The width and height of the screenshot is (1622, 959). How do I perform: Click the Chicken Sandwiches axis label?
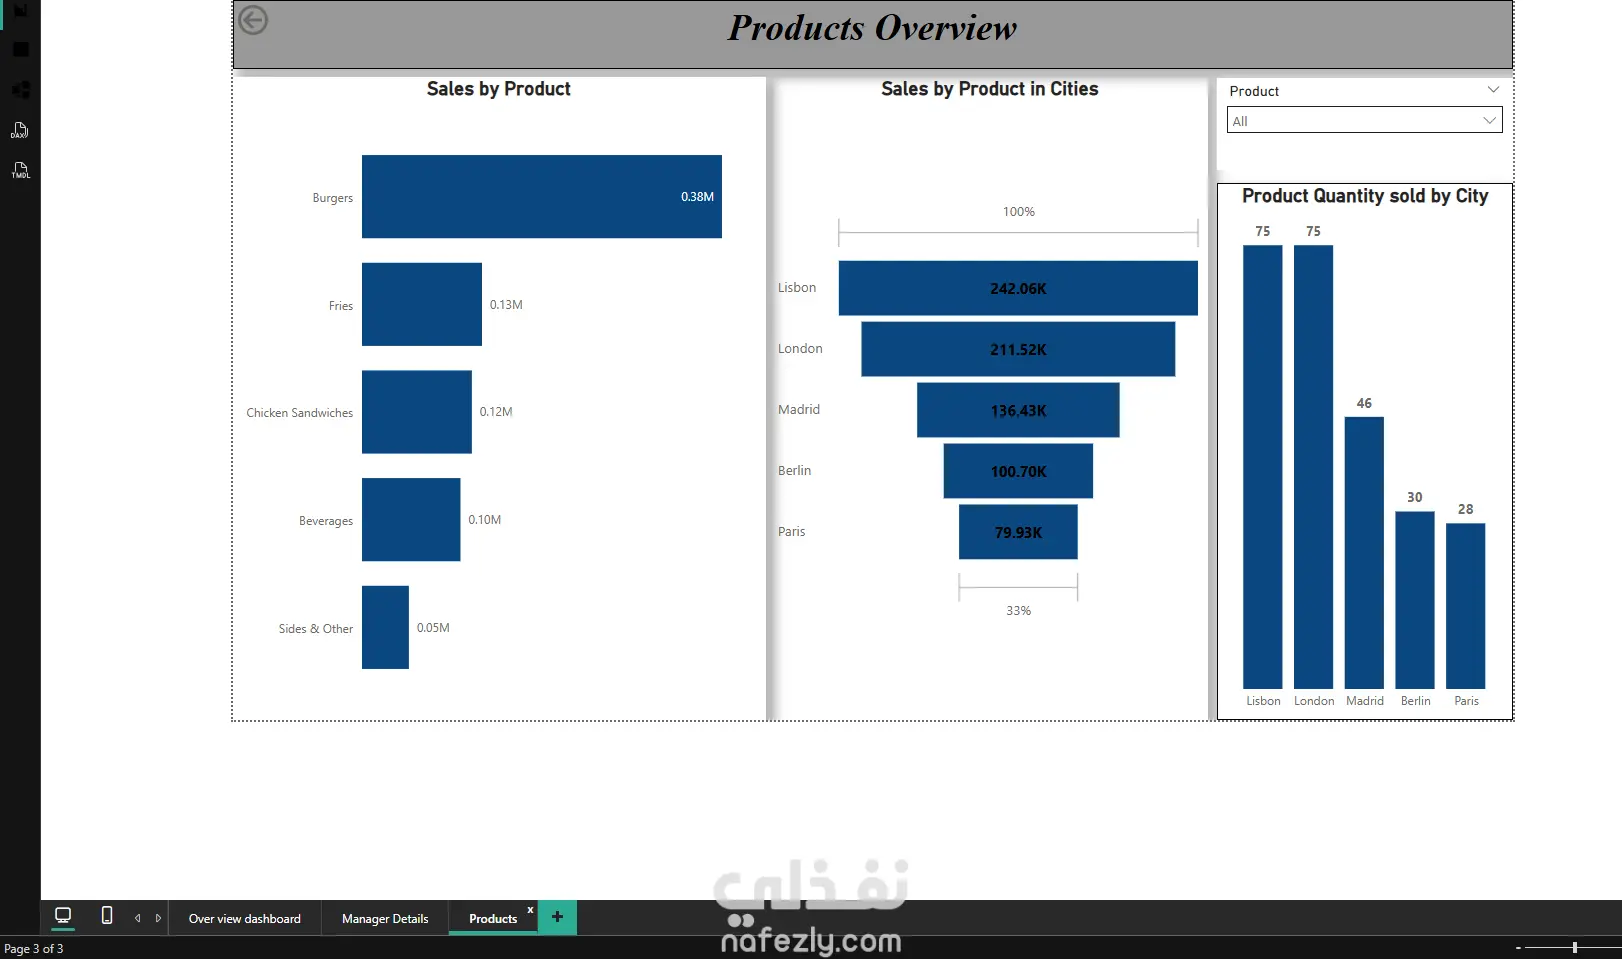tap(300, 413)
